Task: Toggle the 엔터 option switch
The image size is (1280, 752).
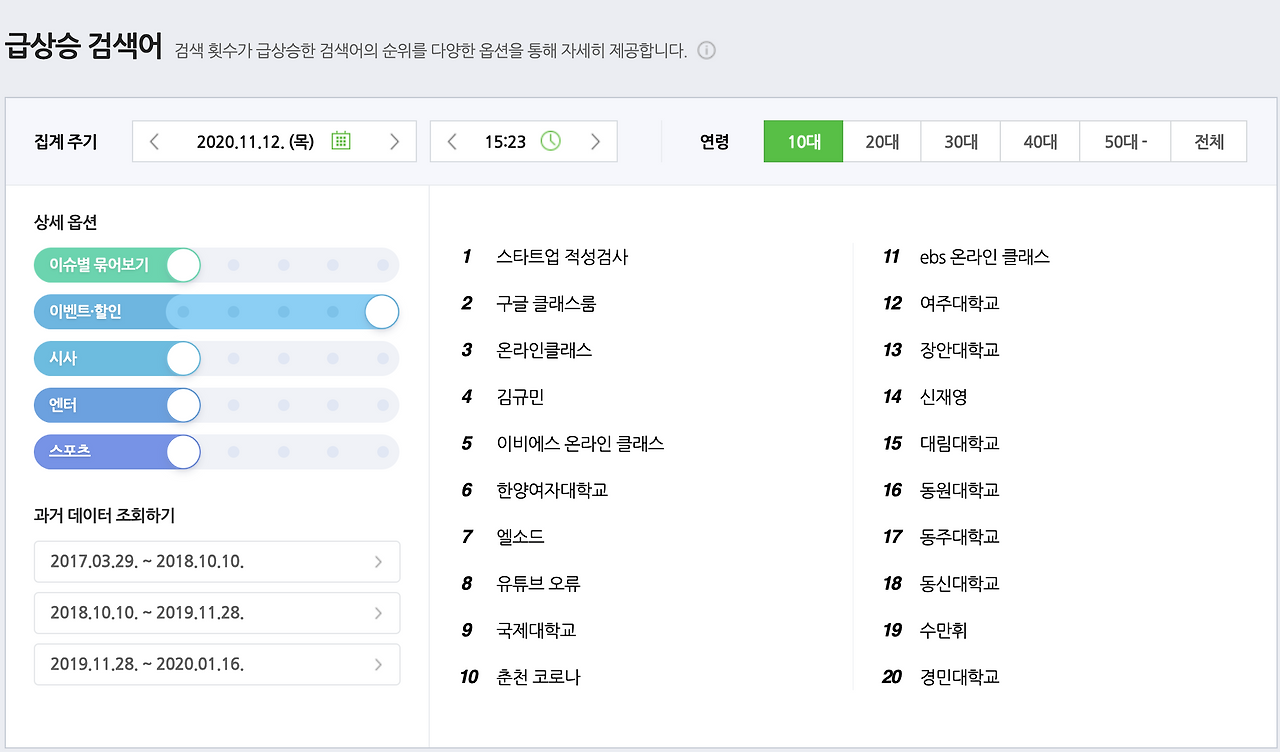Action: point(184,405)
